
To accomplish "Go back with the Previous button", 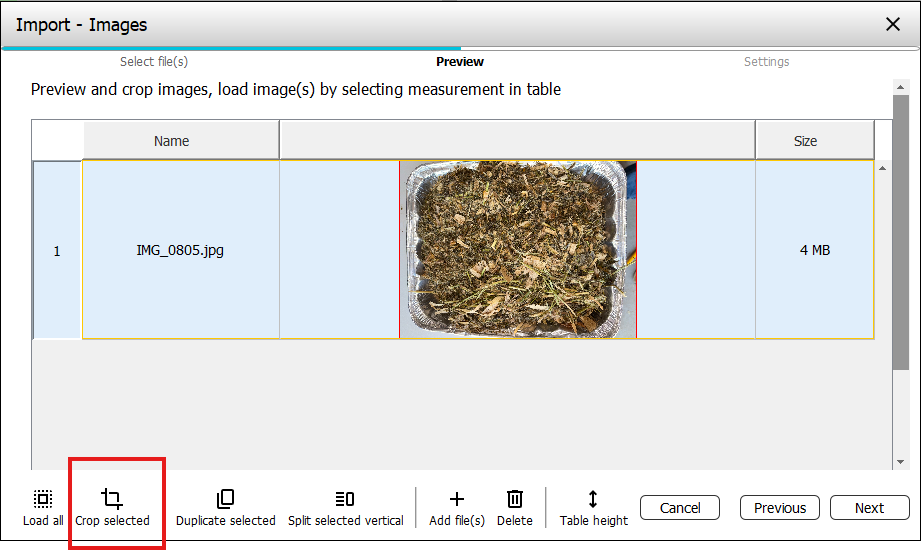I will [x=780, y=508].
